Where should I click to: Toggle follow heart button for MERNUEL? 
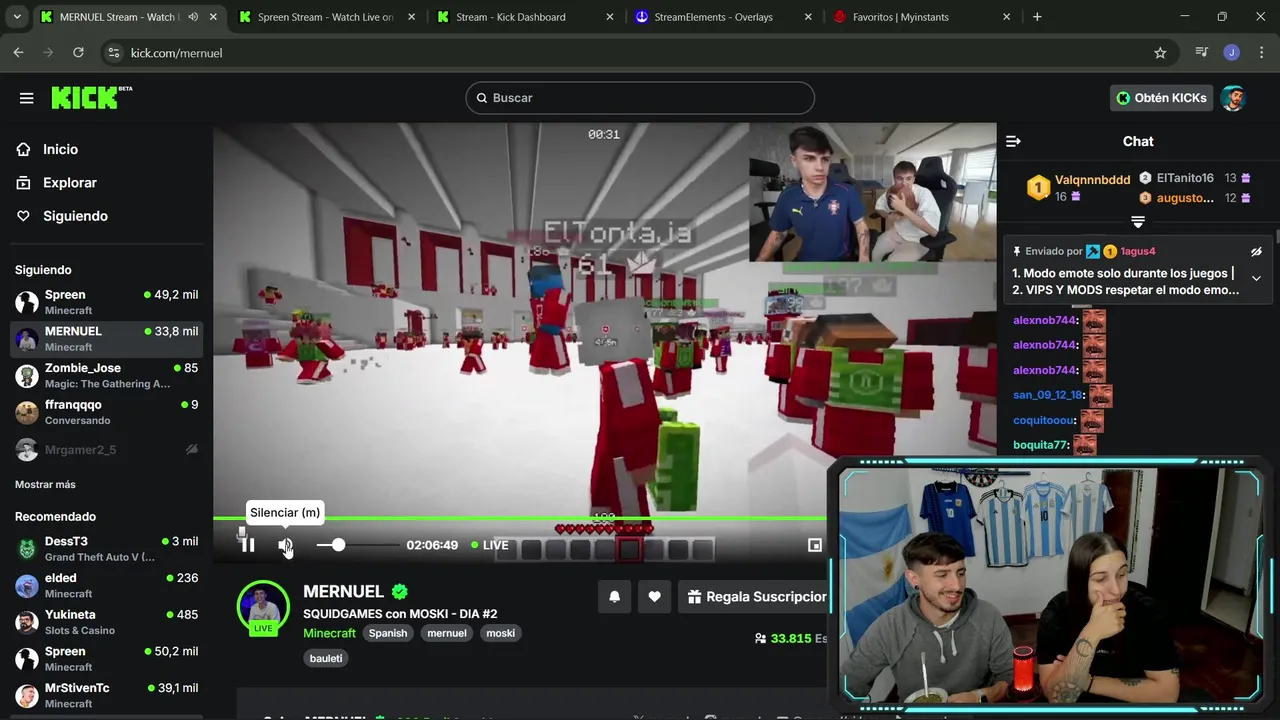654,597
